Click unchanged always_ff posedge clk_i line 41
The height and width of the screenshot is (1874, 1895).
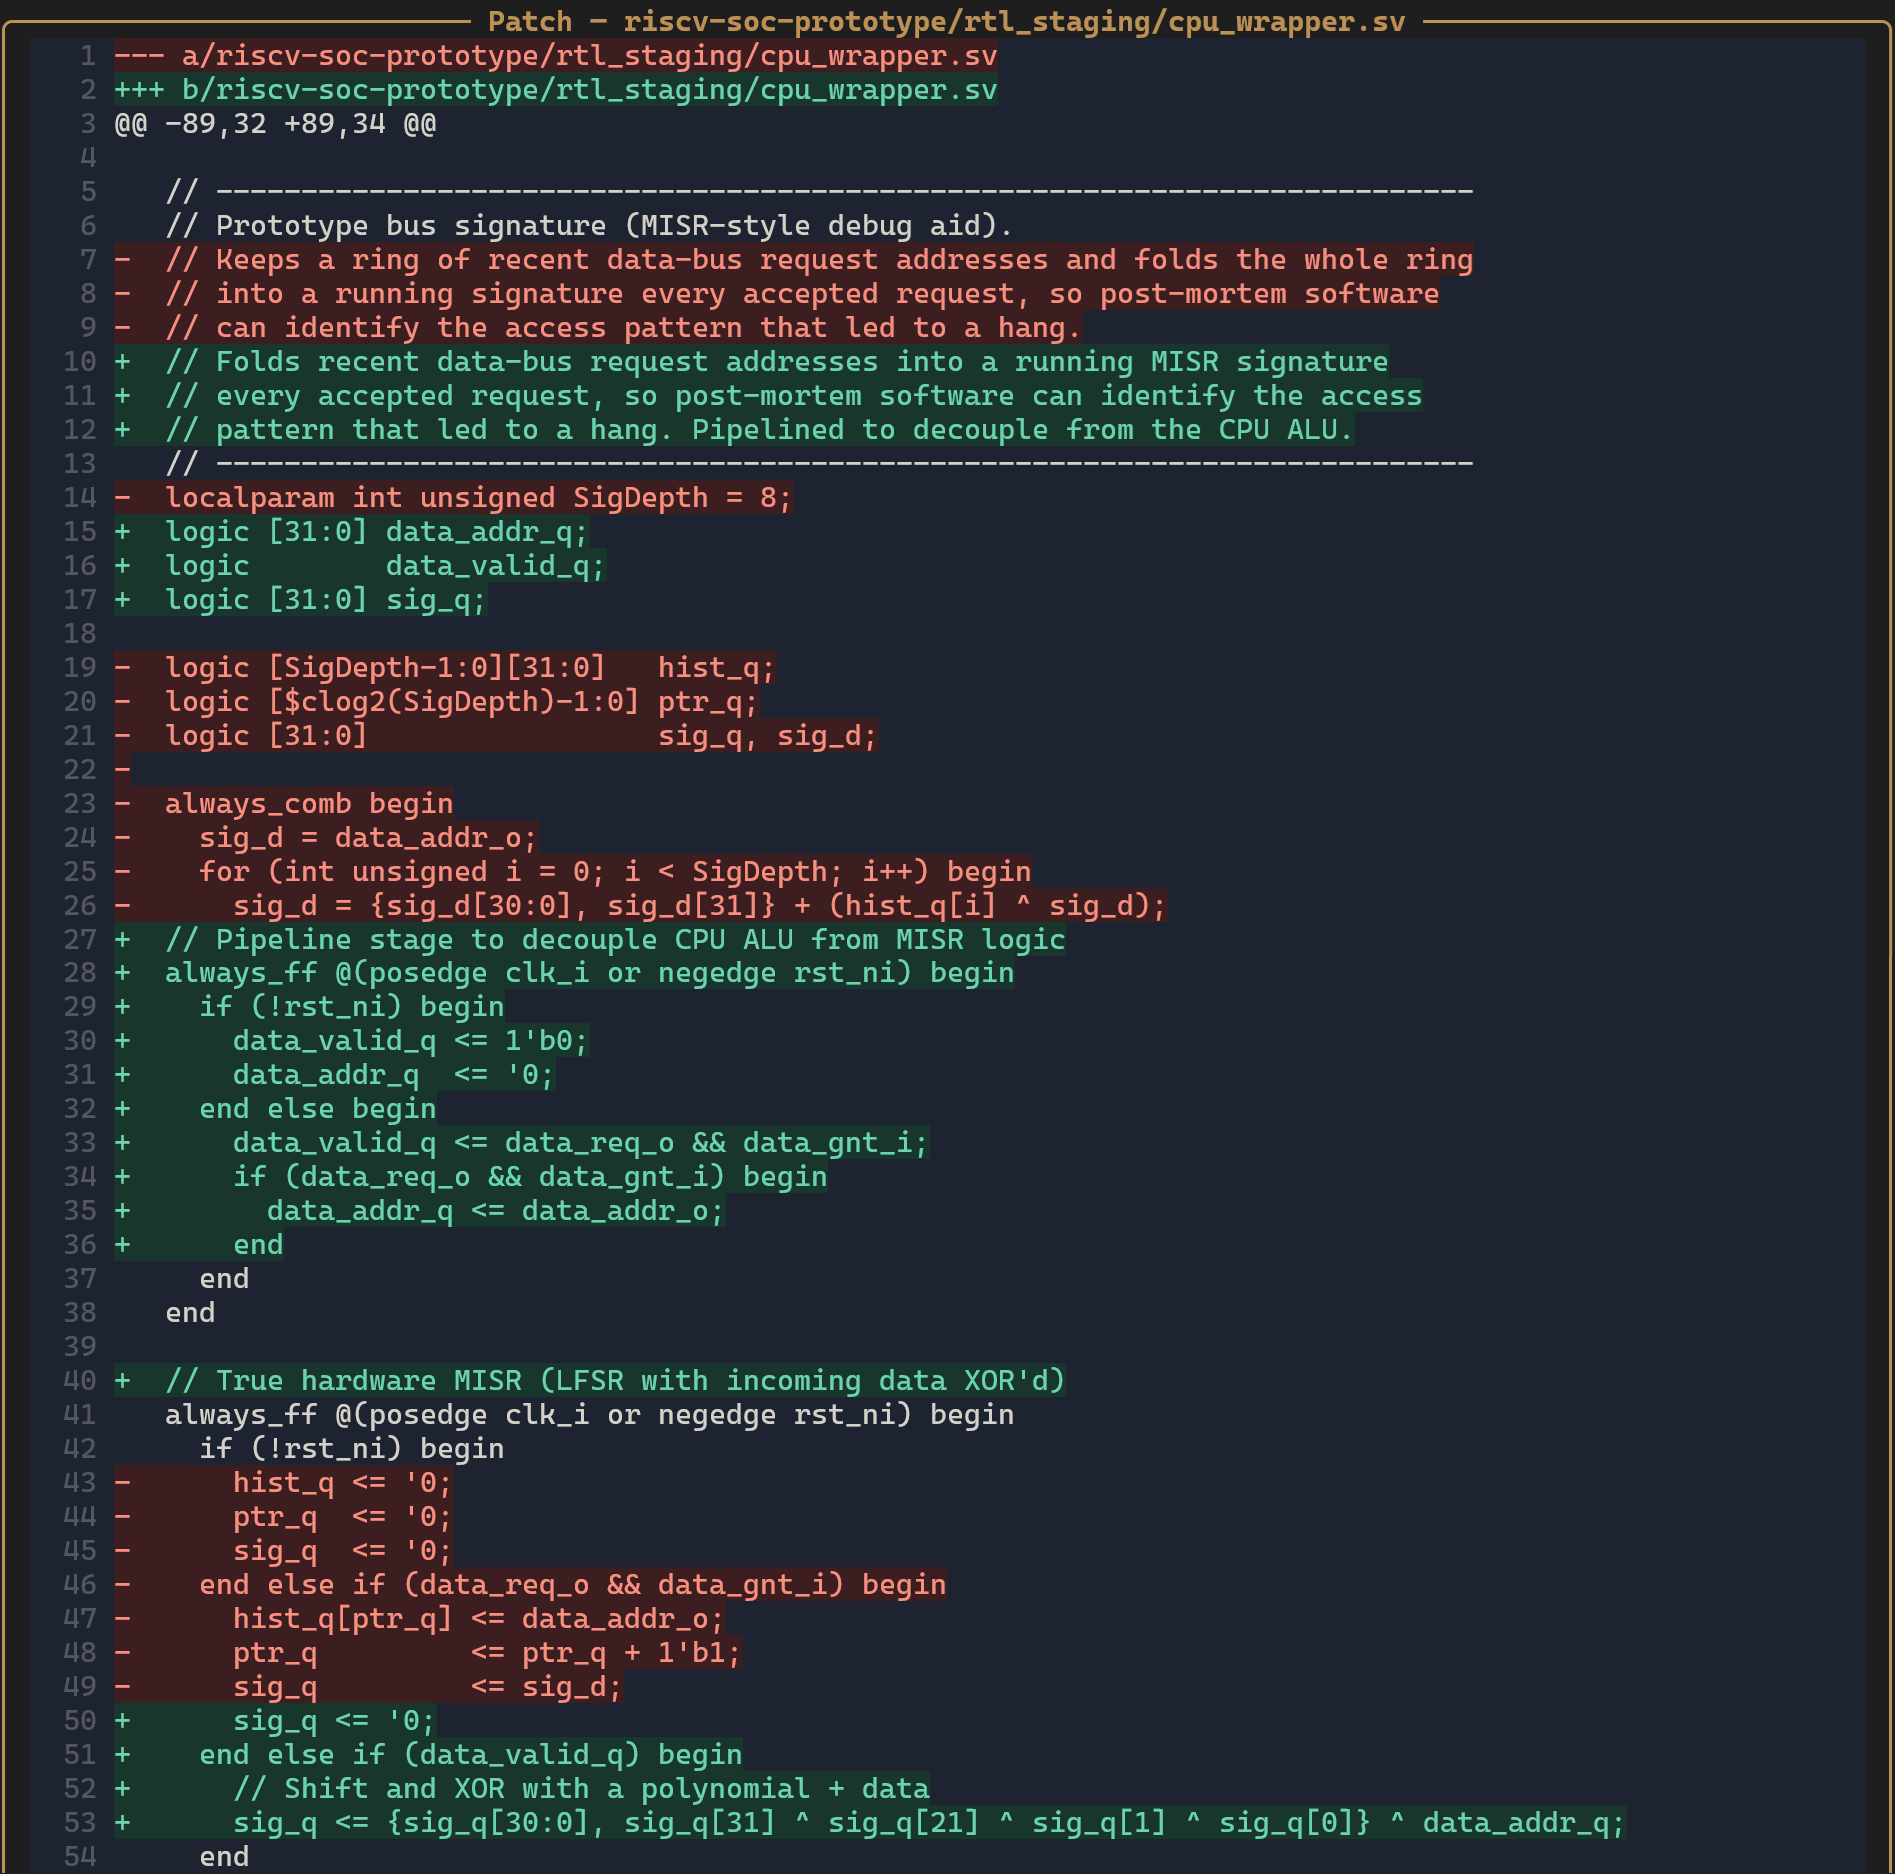(590, 1415)
